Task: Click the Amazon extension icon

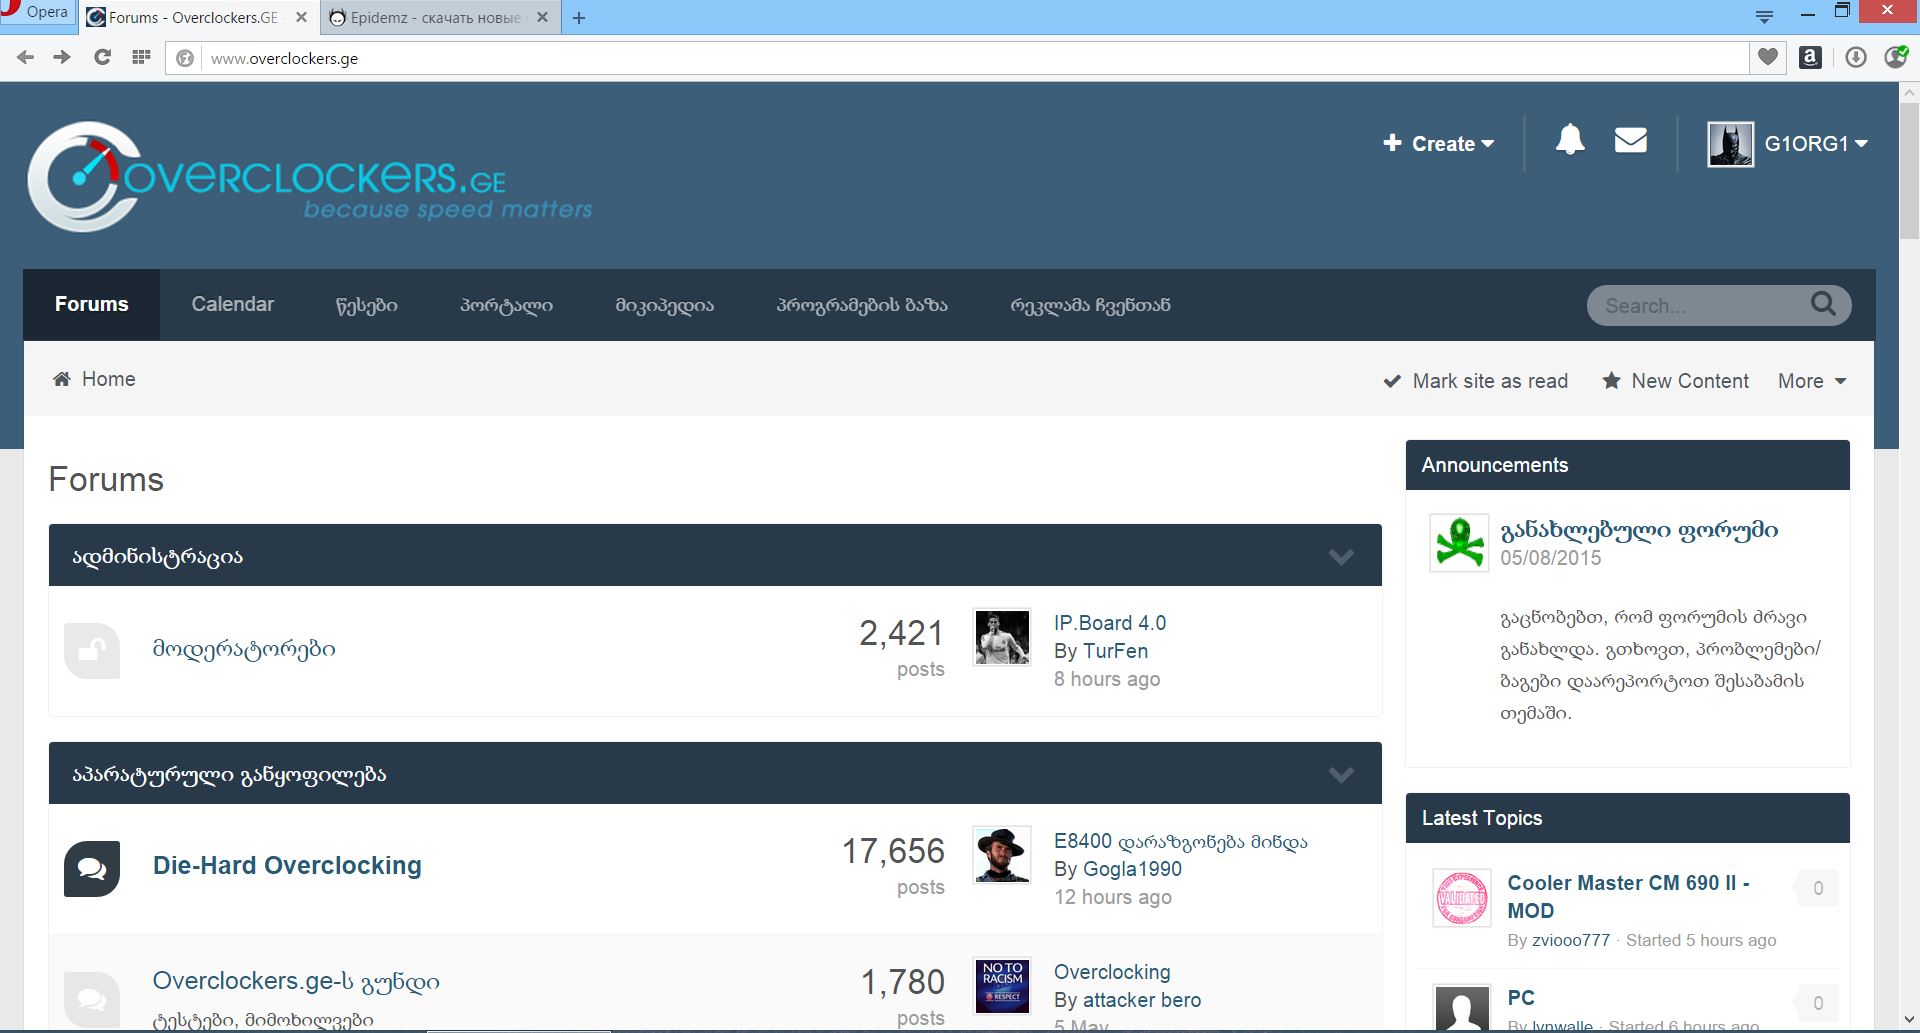Action: coord(1809,58)
